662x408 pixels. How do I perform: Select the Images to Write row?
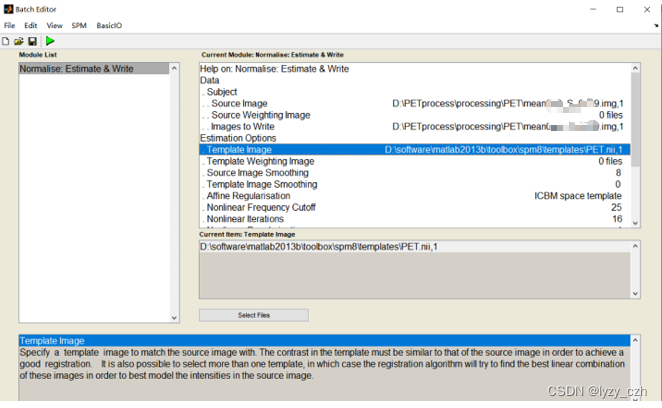[415, 126]
